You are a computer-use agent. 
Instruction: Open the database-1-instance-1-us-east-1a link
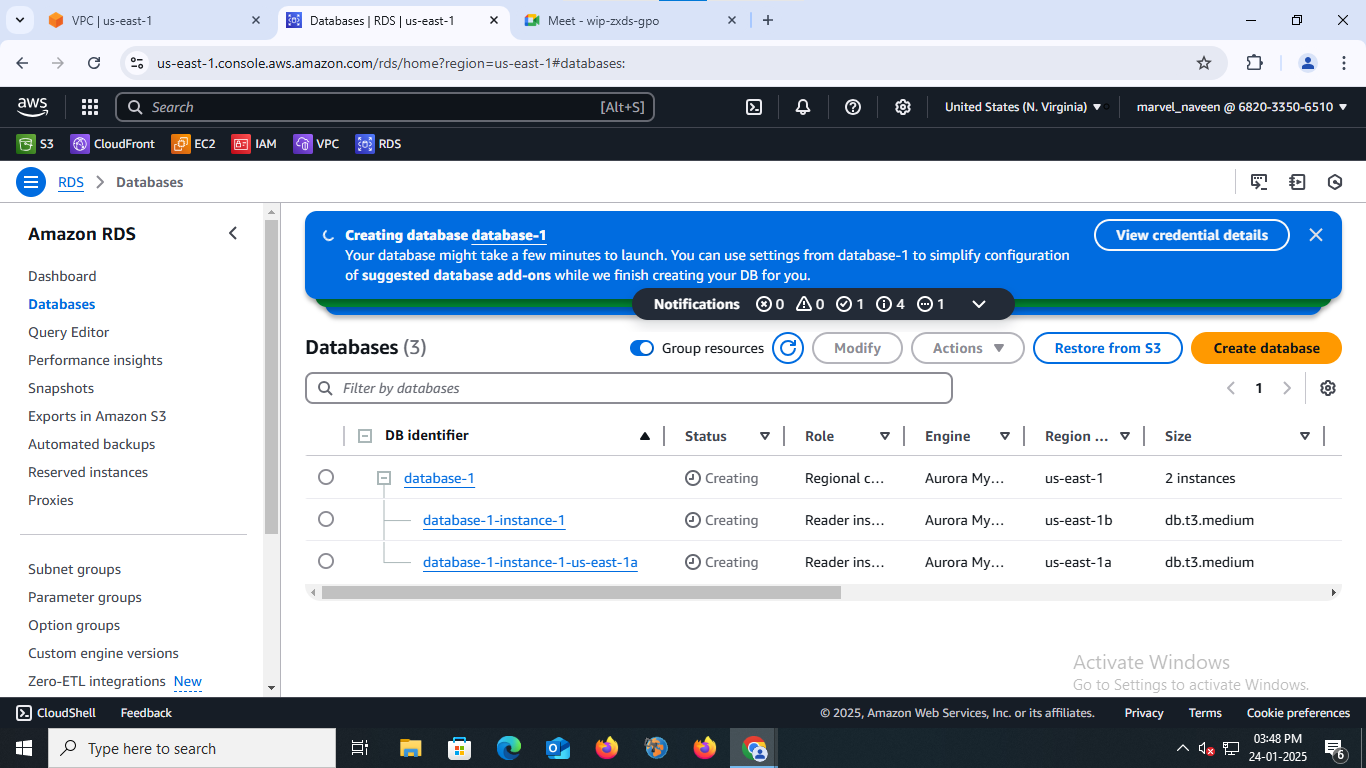tap(530, 562)
